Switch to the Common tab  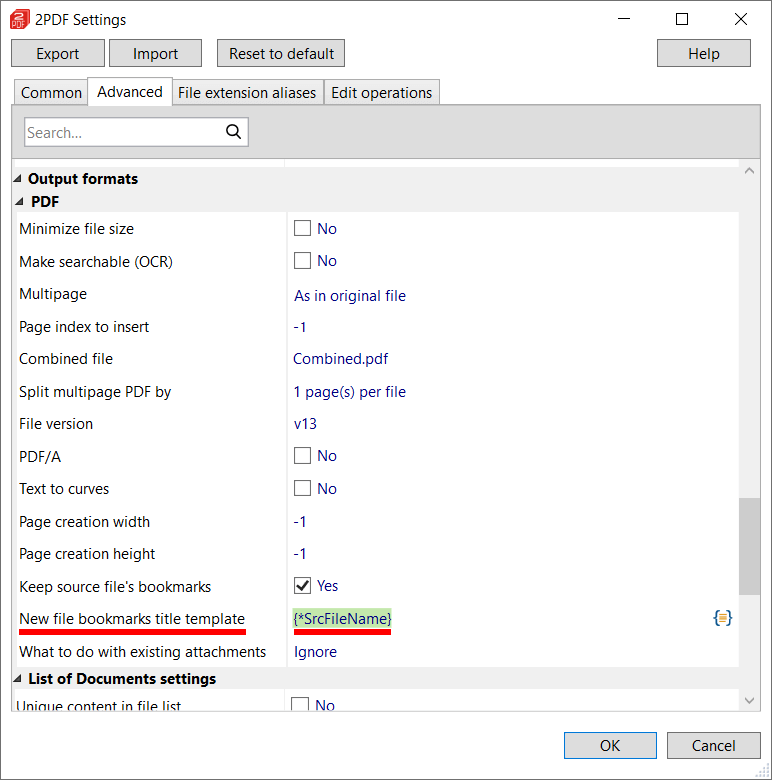click(51, 92)
